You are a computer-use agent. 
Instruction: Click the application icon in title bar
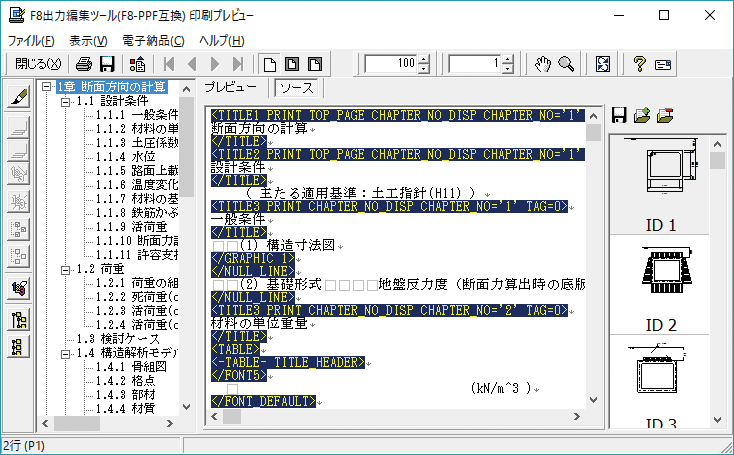(17, 15)
